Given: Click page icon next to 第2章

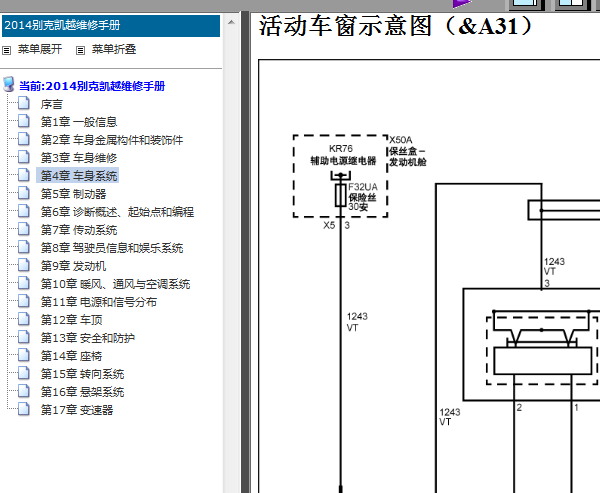Looking at the screenshot, I should pyautogui.click(x=24, y=139).
